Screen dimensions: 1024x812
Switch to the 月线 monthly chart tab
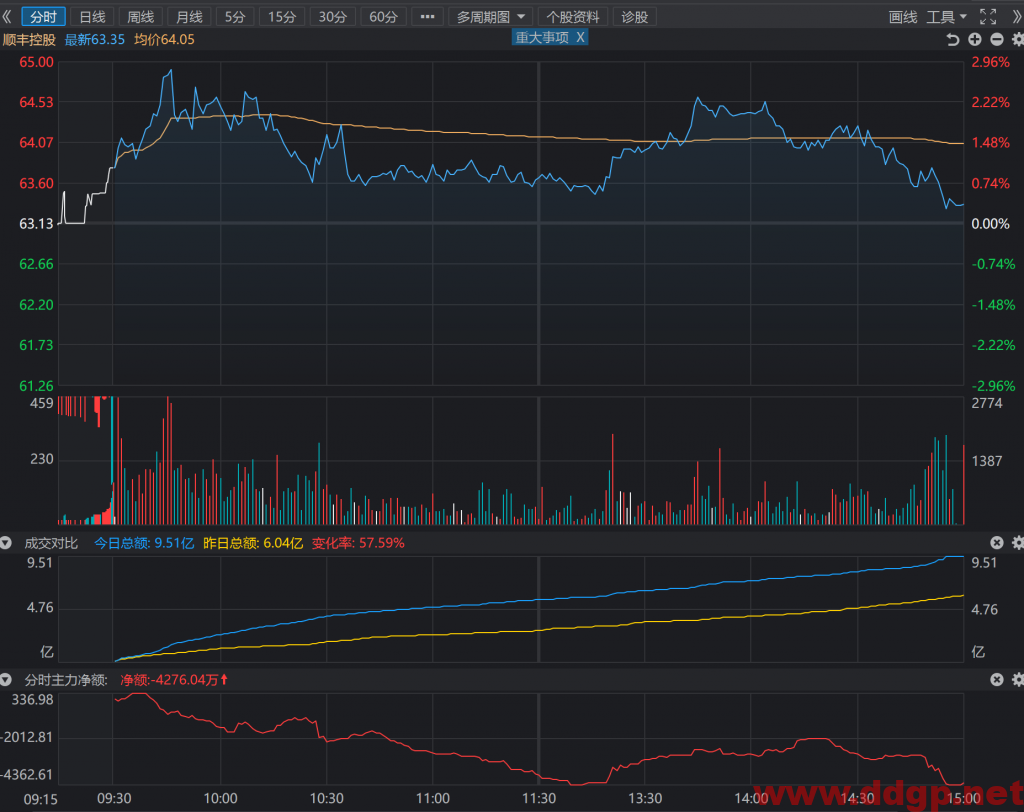(189, 17)
